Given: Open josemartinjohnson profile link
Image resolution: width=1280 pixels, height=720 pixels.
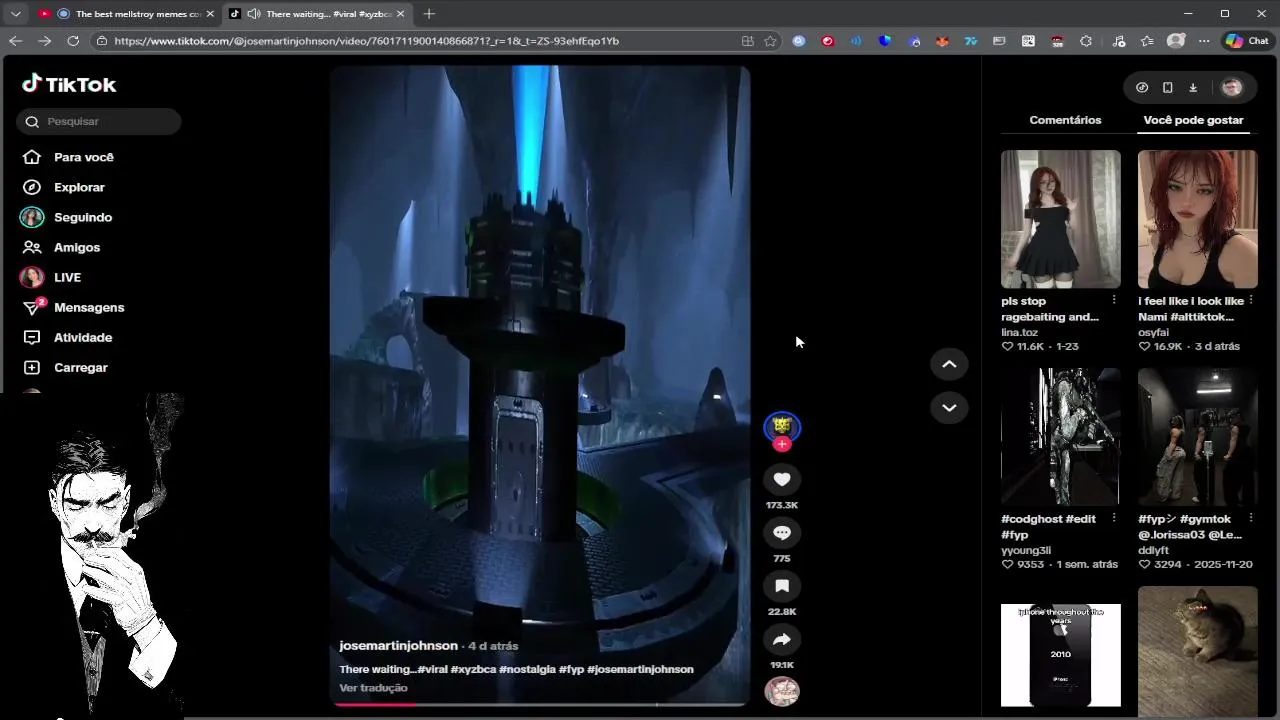Looking at the screenshot, I should click(398, 646).
